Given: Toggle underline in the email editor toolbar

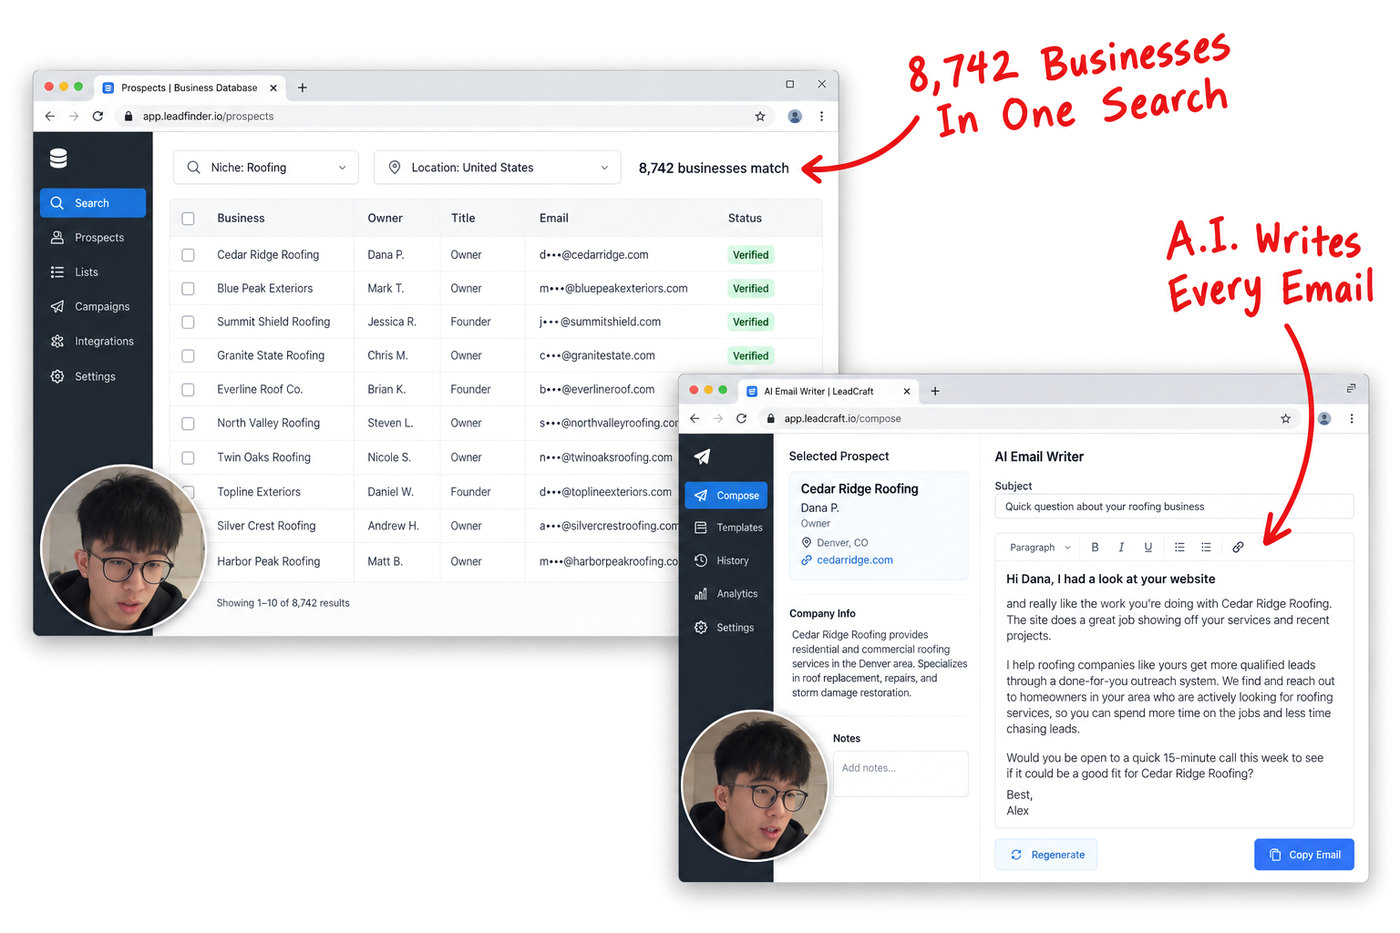Looking at the screenshot, I should 1148,547.
